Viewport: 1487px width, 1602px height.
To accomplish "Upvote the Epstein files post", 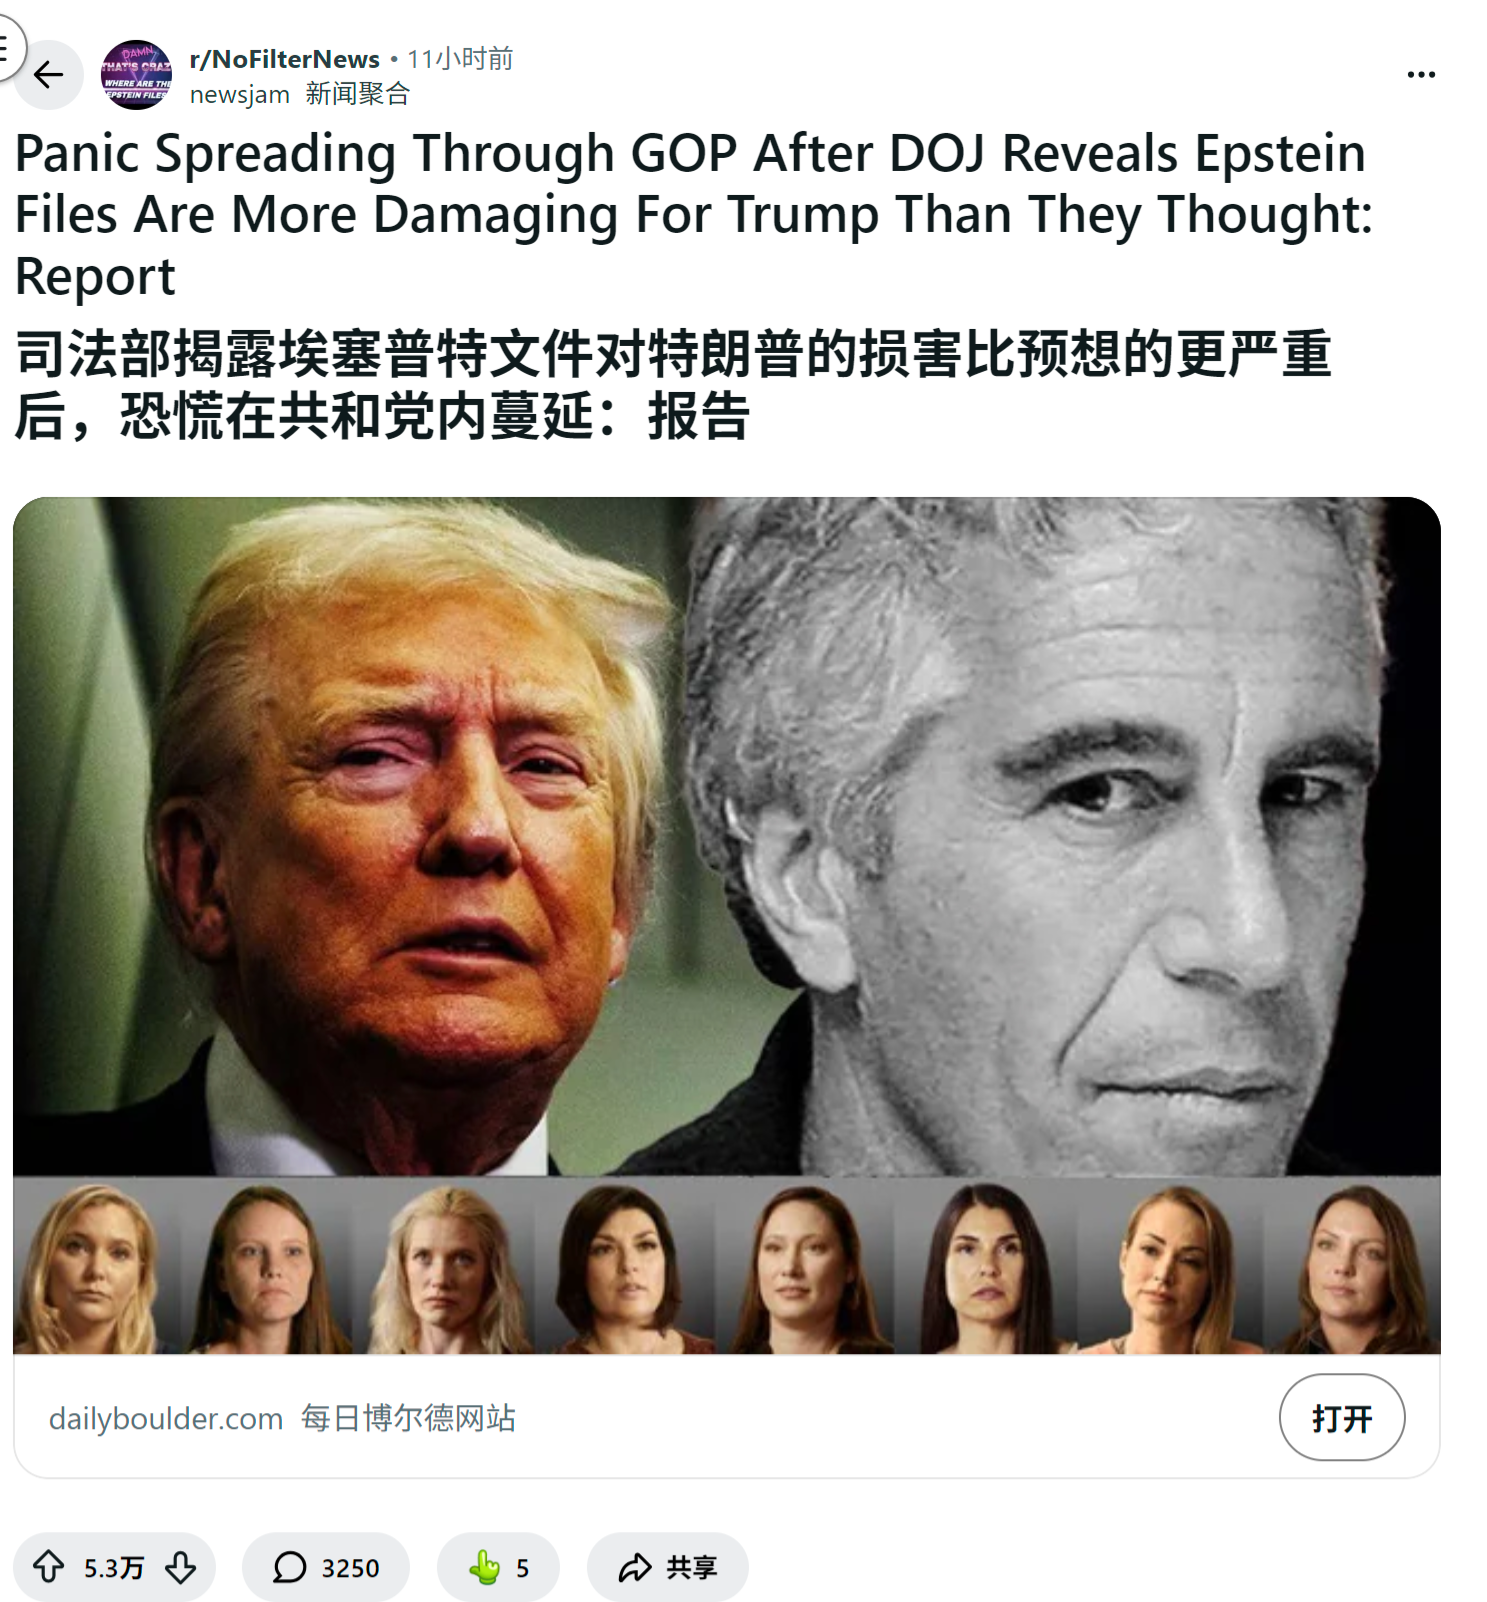I will pos(48,1567).
